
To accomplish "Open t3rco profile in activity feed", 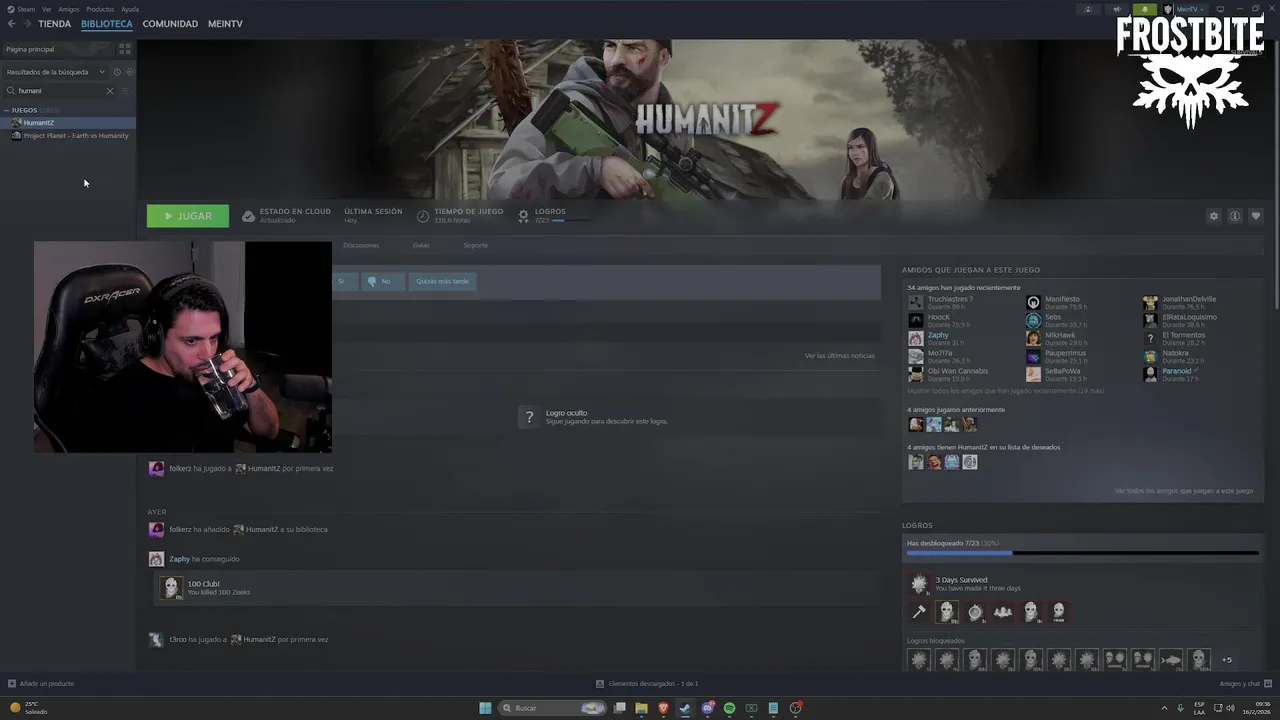I will click(178, 639).
